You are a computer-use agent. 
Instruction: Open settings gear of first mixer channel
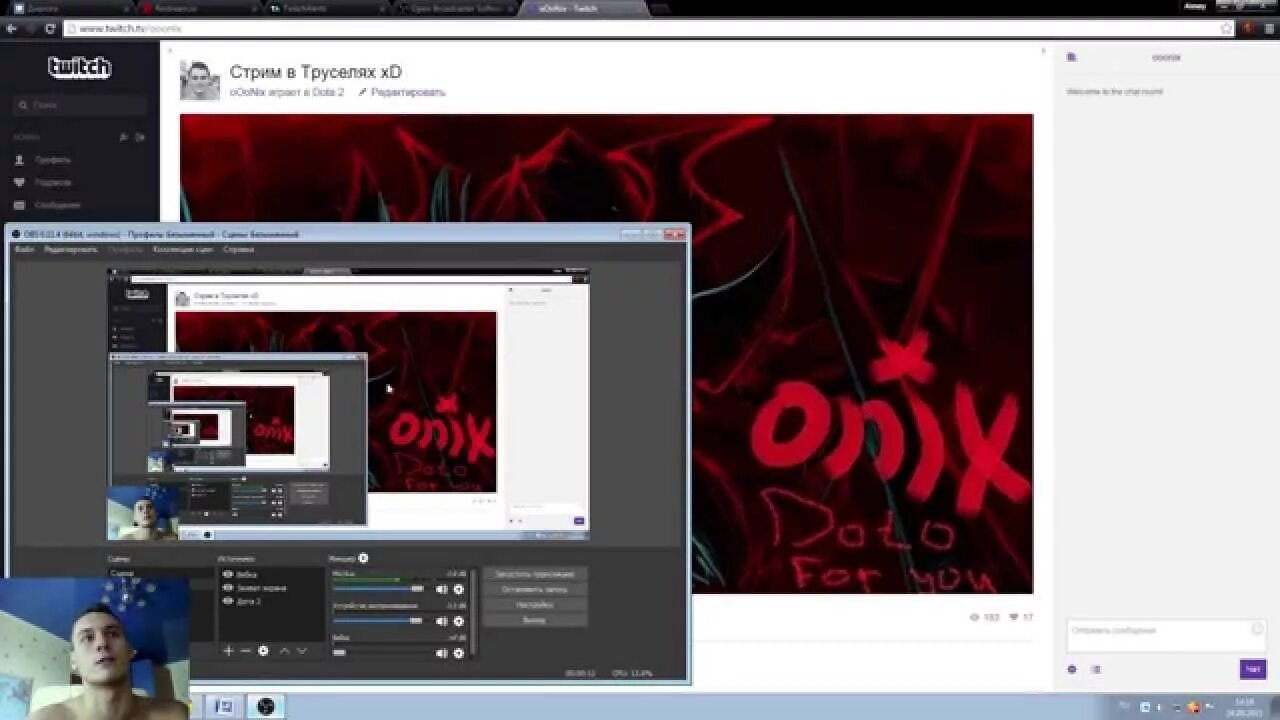(x=459, y=589)
